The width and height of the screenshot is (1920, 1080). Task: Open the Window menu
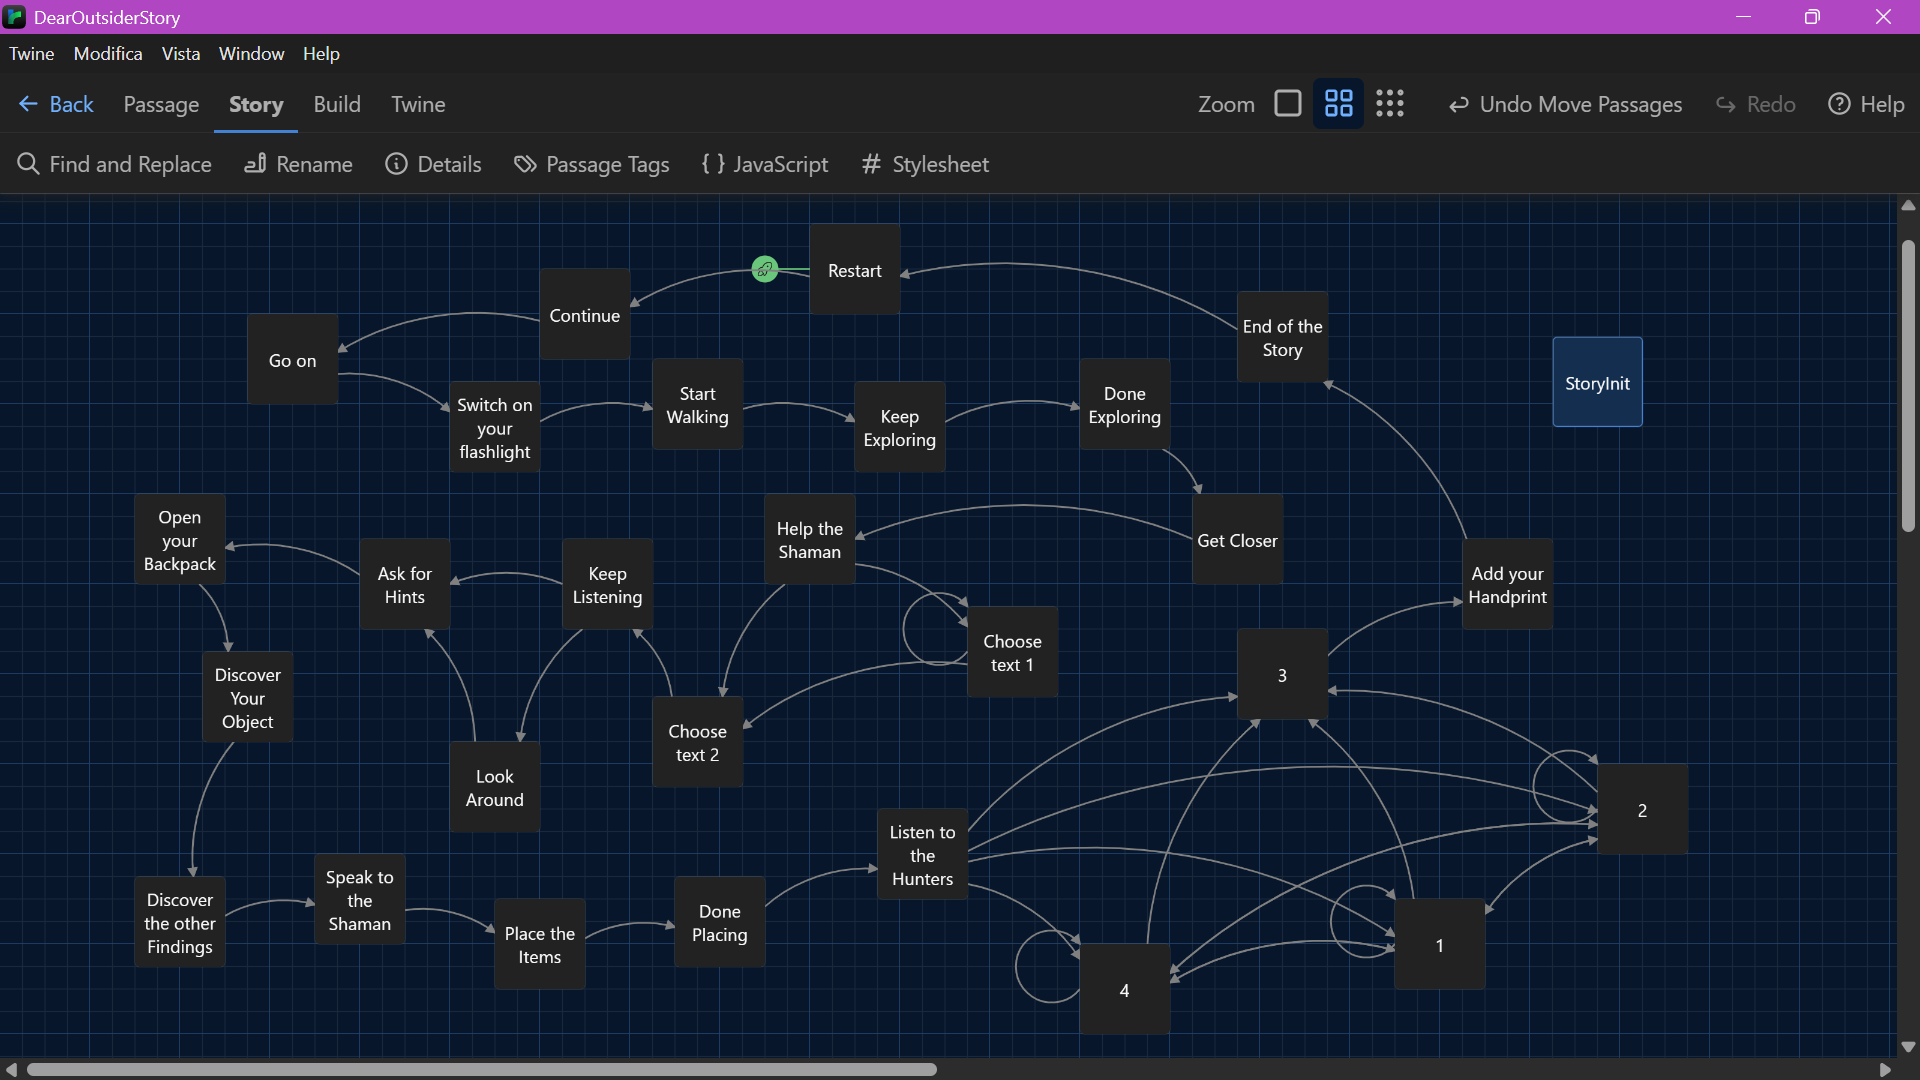tap(250, 53)
